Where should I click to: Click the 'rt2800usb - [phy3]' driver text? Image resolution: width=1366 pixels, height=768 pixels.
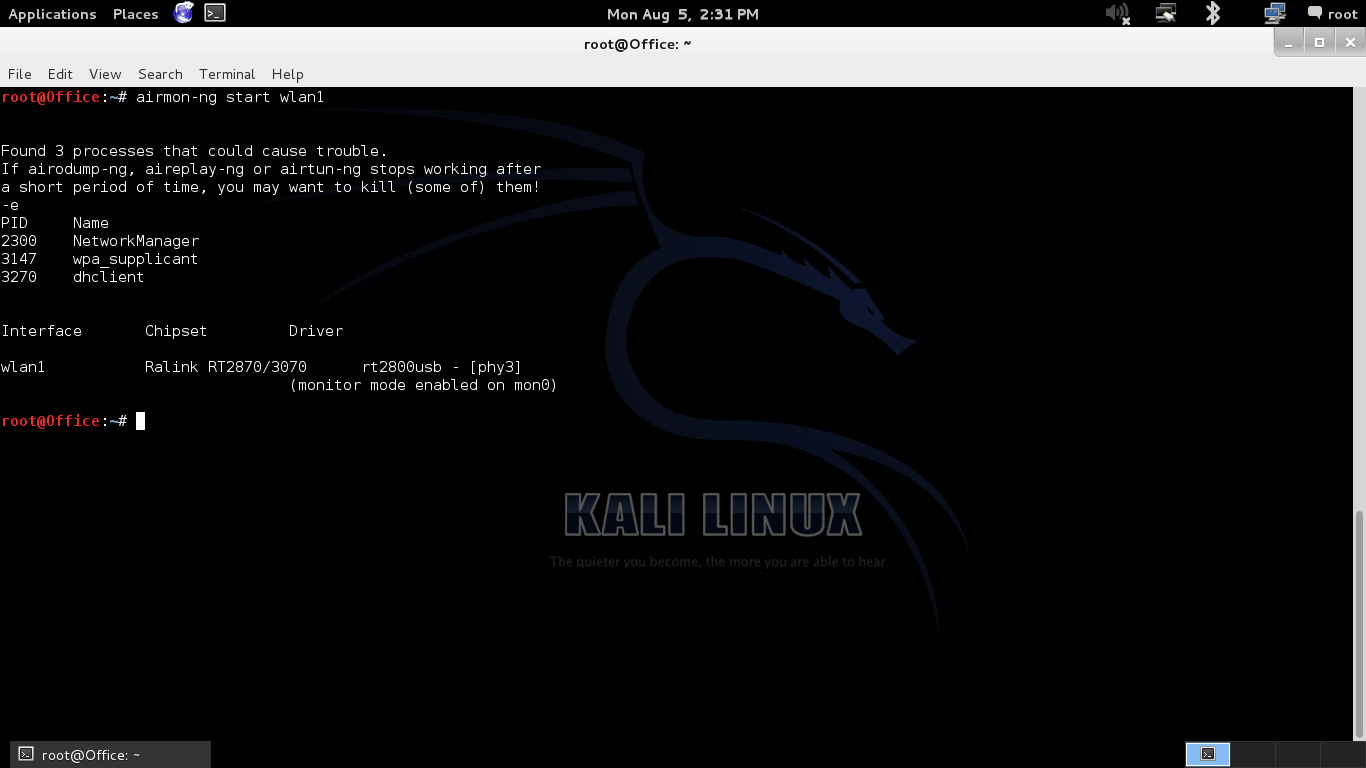(x=442, y=367)
